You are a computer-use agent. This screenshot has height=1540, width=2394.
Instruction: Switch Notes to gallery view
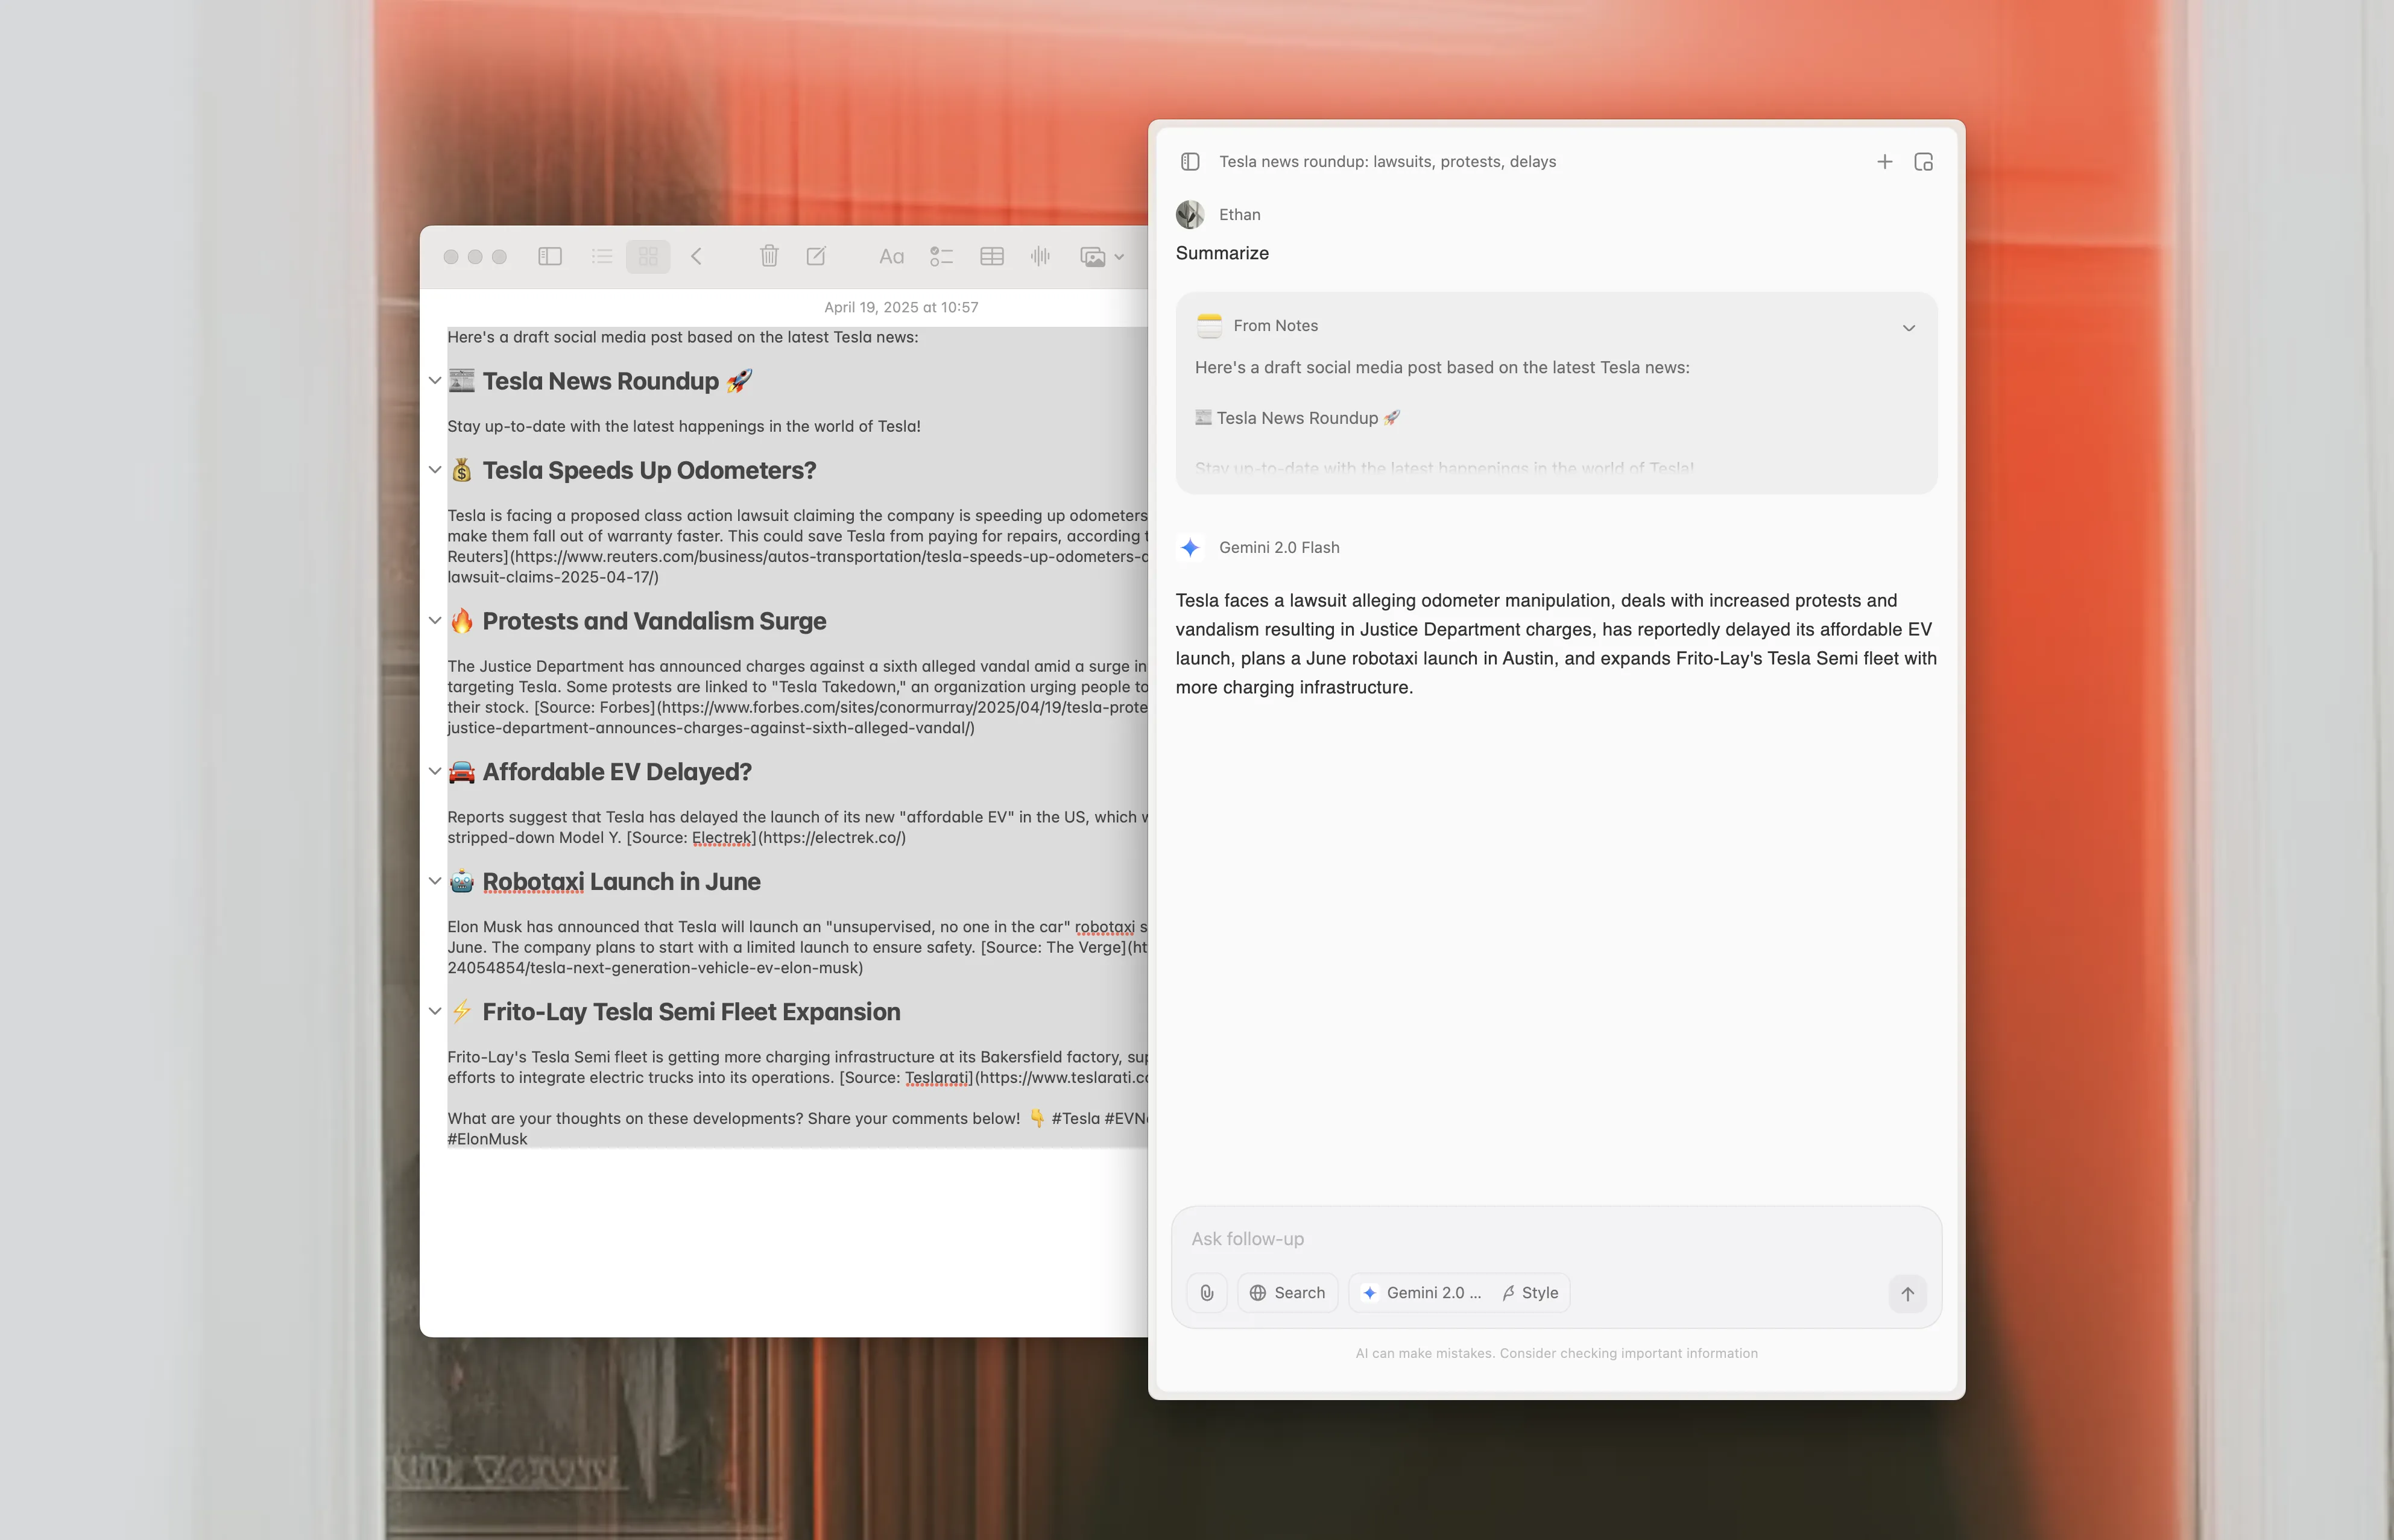coord(648,256)
